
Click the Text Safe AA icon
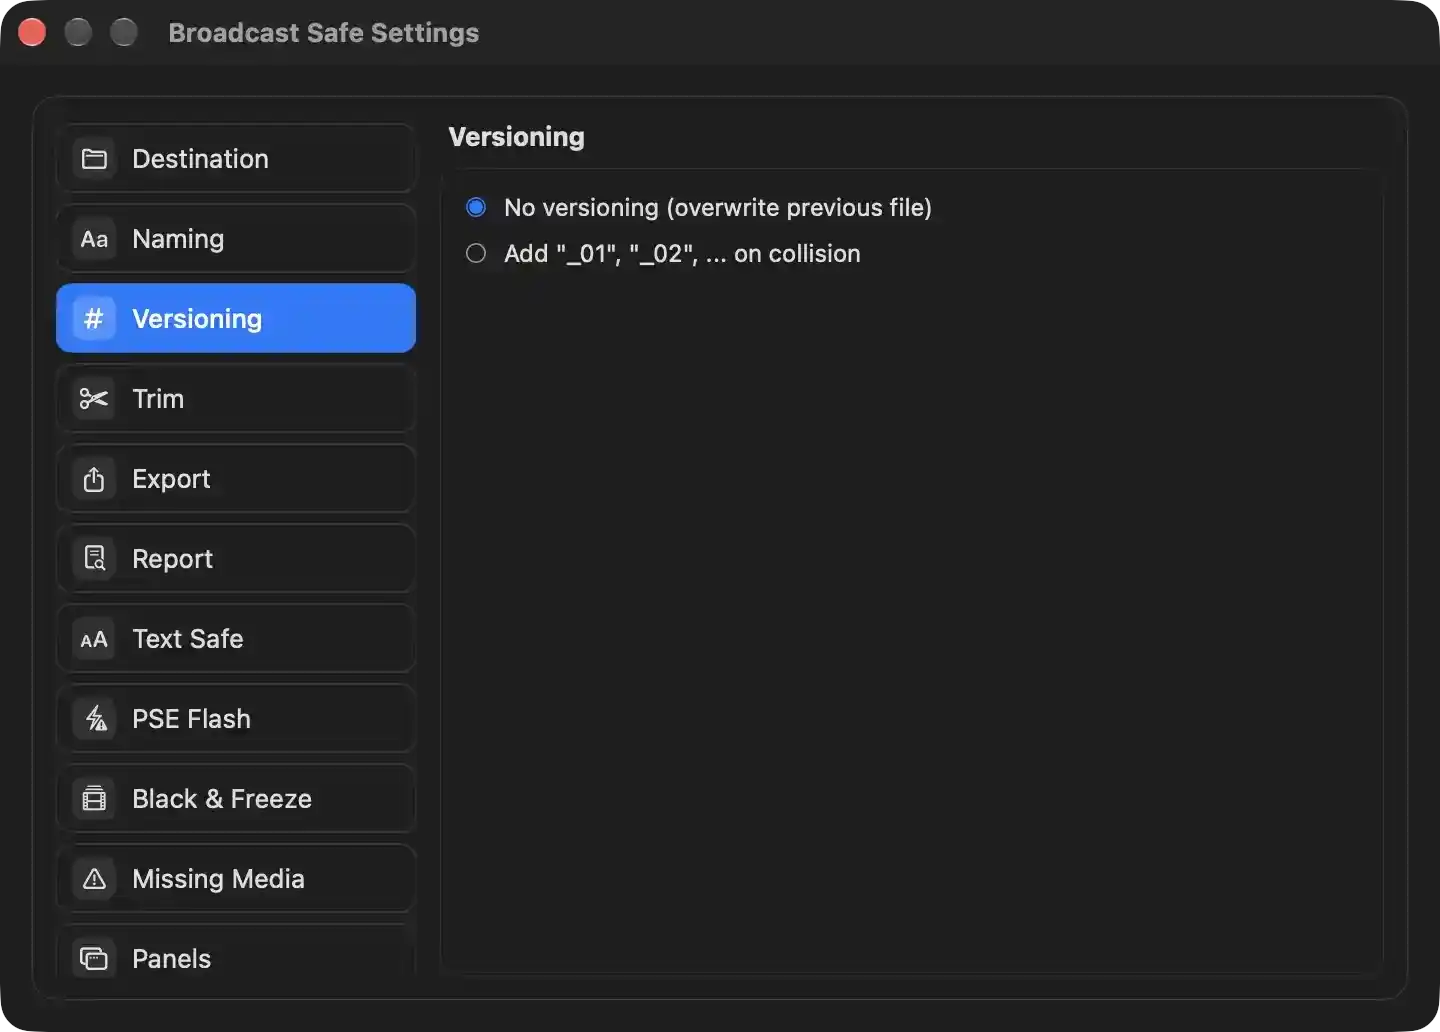tap(94, 639)
